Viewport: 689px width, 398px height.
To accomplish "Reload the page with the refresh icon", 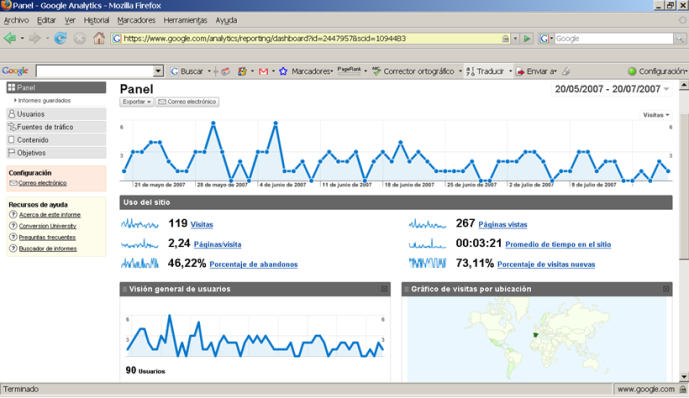I will pos(60,38).
